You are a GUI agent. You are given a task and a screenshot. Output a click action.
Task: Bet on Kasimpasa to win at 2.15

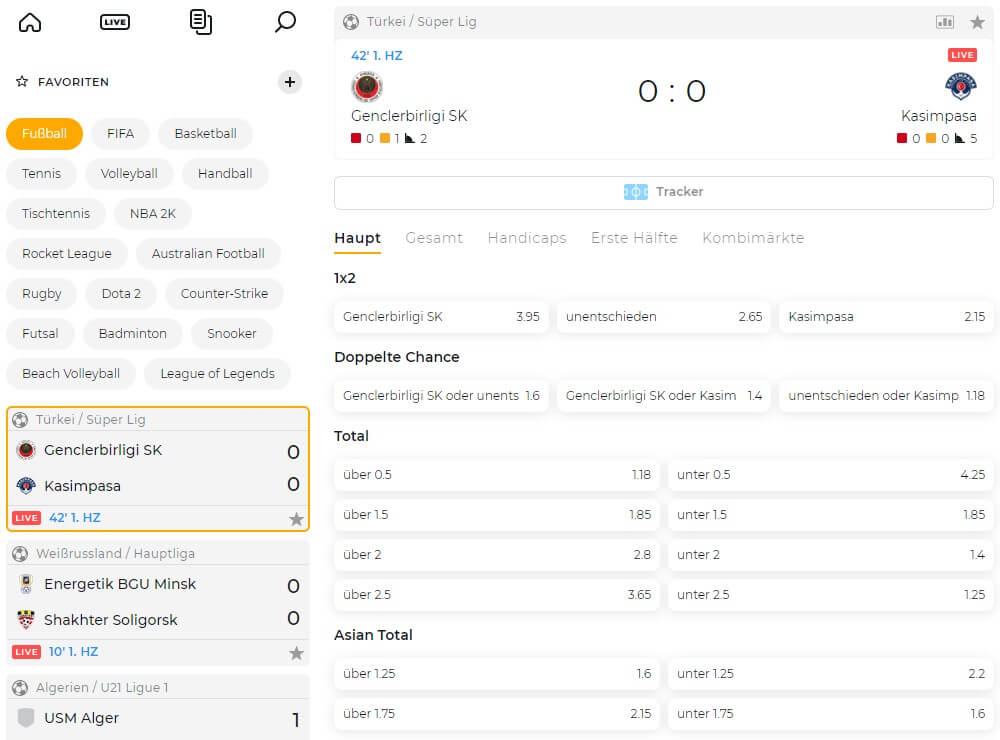pyautogui.click(x=886, y=317)
